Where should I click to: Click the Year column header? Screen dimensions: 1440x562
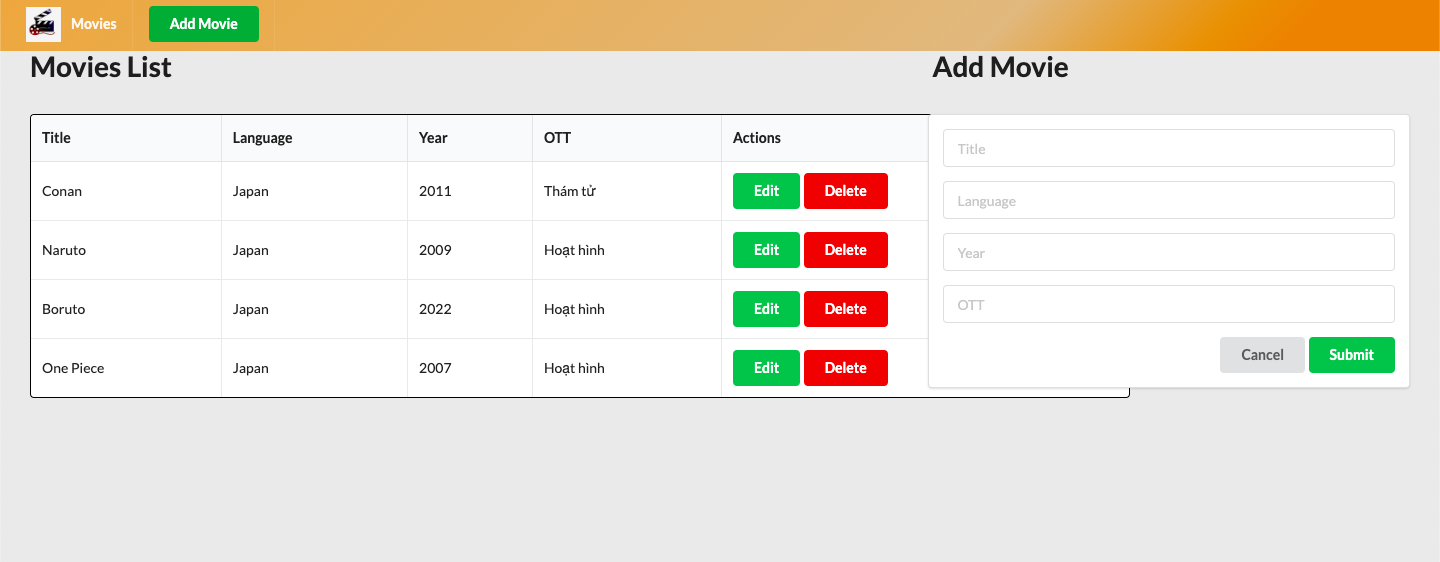433,138
